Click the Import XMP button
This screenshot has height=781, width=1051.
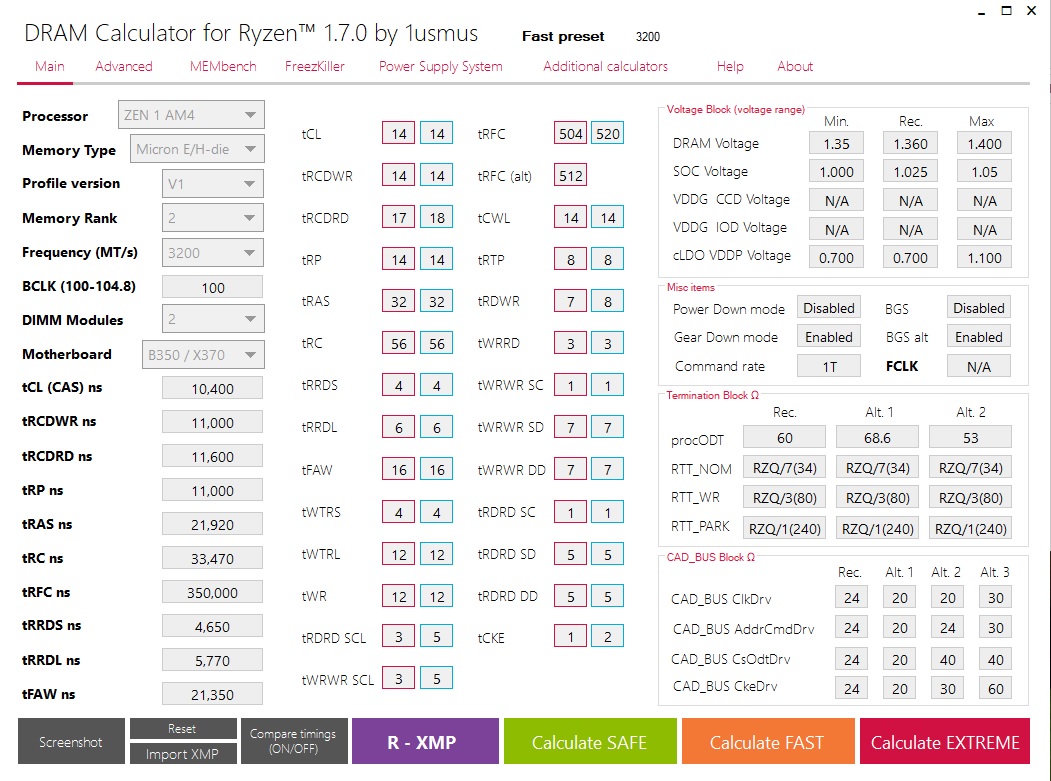point(183,754)
